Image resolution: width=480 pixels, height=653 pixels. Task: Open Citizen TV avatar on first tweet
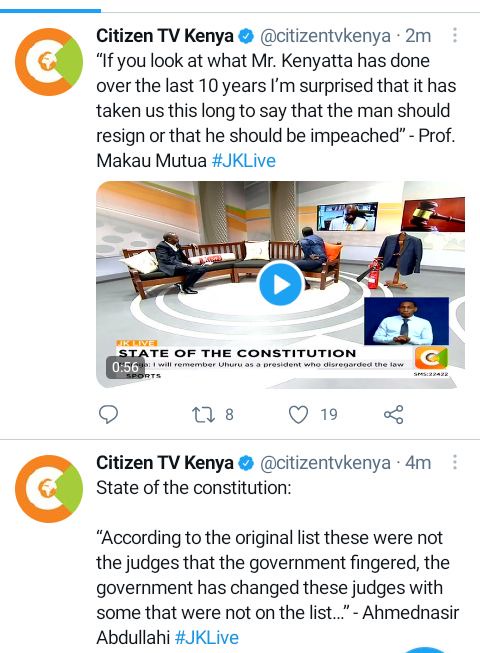pos(49,62)
